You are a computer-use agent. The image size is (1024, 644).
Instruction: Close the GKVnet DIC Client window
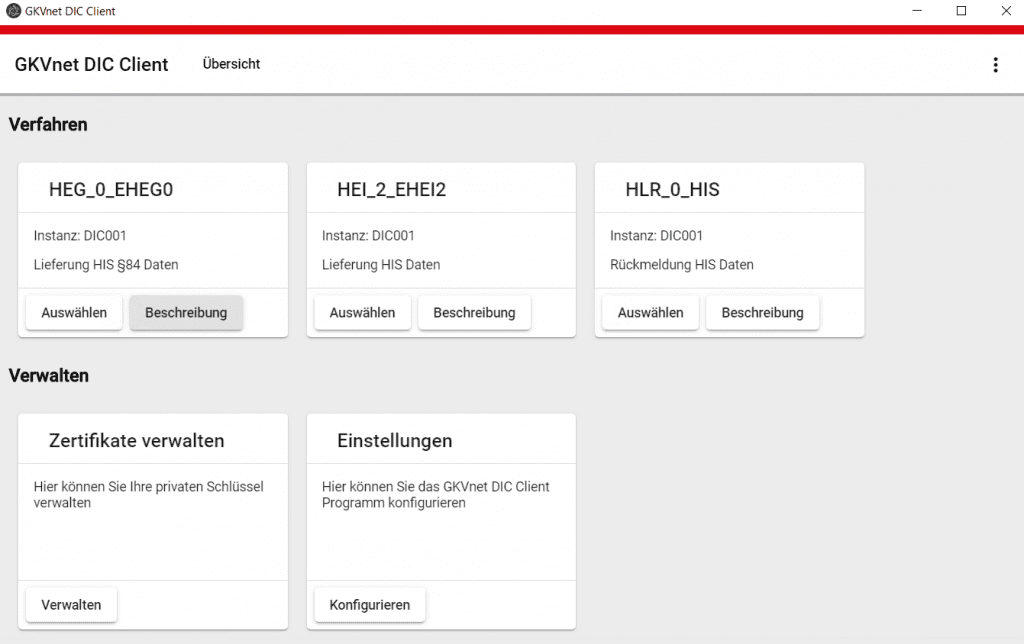coord(1006,10)
